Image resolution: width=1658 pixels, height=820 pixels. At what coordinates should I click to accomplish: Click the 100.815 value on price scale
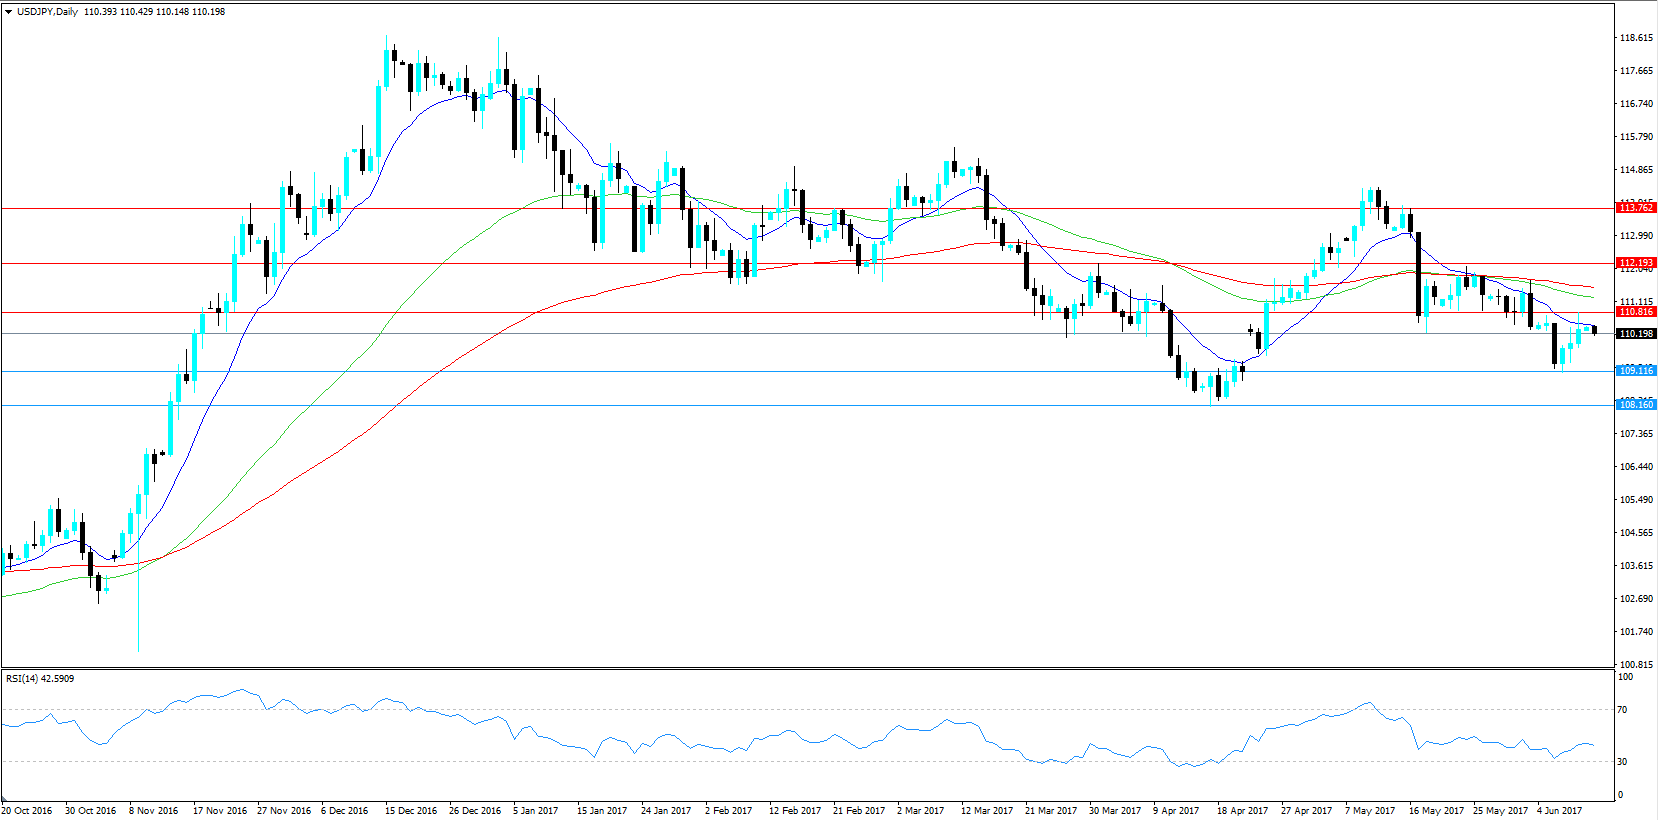[1636, 665]
